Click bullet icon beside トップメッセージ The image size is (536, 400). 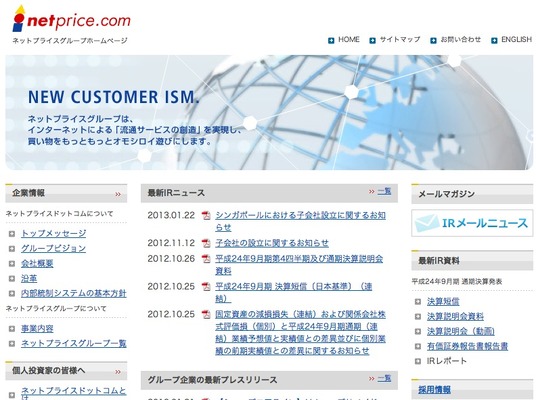pos(12,234)
